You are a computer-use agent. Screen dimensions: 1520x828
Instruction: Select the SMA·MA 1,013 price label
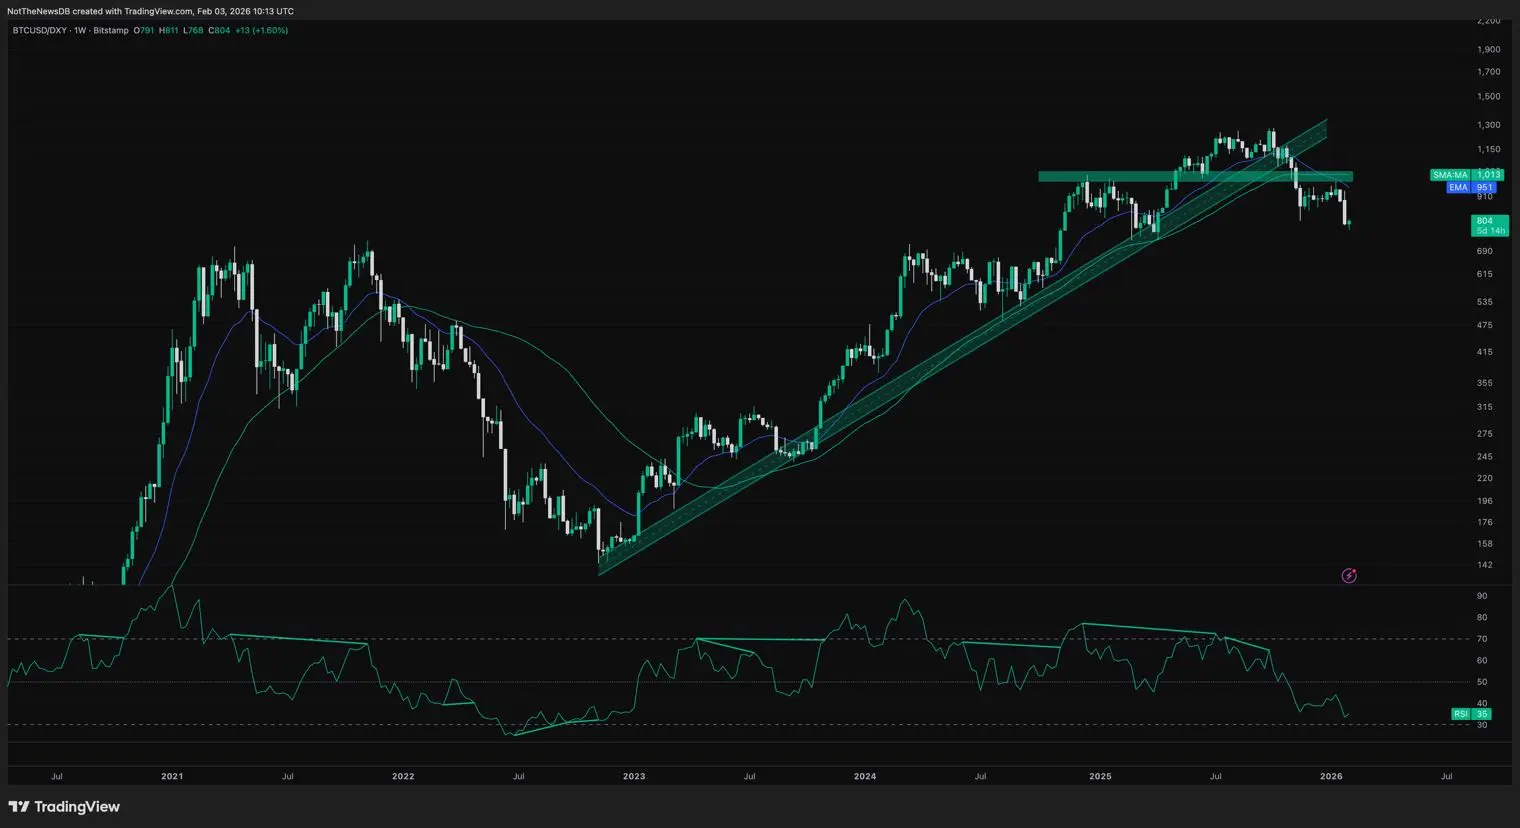pos(1466,175)
